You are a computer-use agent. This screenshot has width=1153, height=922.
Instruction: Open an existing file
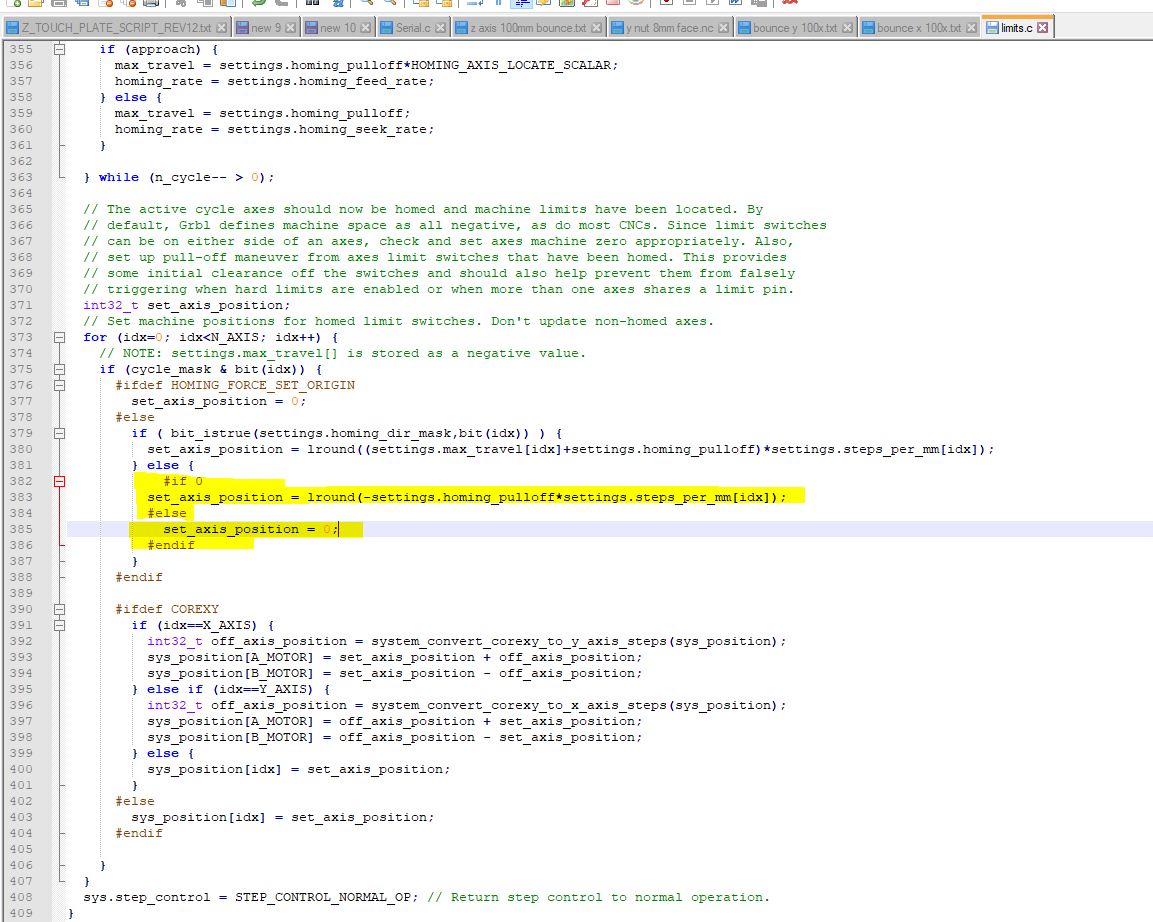tap(36, 6)
